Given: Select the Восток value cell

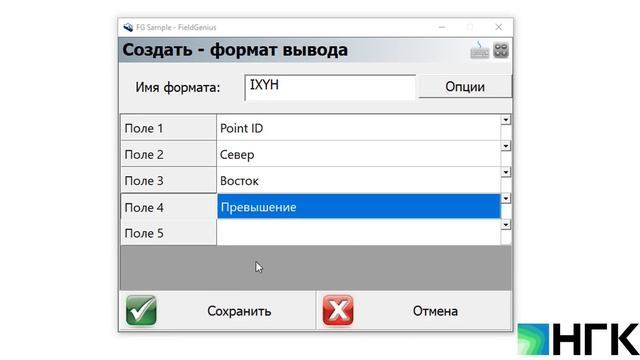Looking at the screenshot, I should point(359,180).
